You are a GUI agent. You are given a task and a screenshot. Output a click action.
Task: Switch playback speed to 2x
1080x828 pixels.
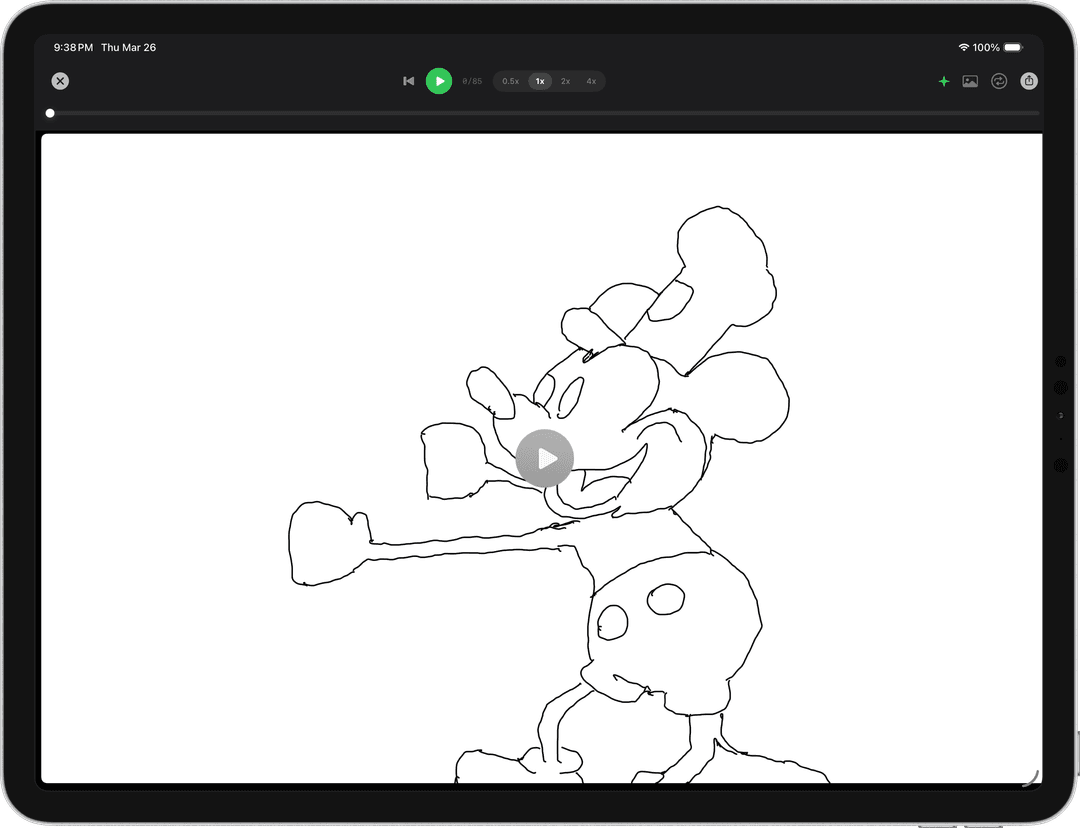pos(566,81)
